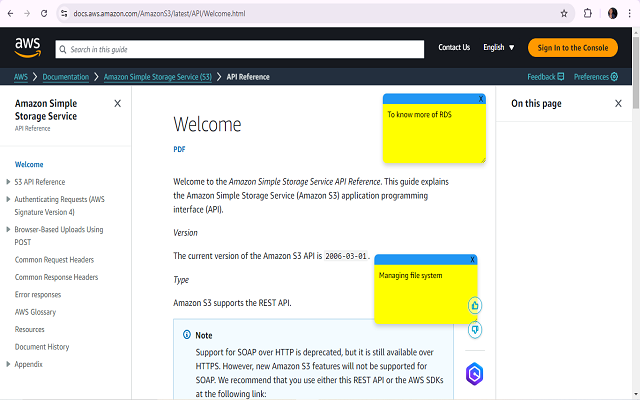Close the On this page panel

coord(618,104)
